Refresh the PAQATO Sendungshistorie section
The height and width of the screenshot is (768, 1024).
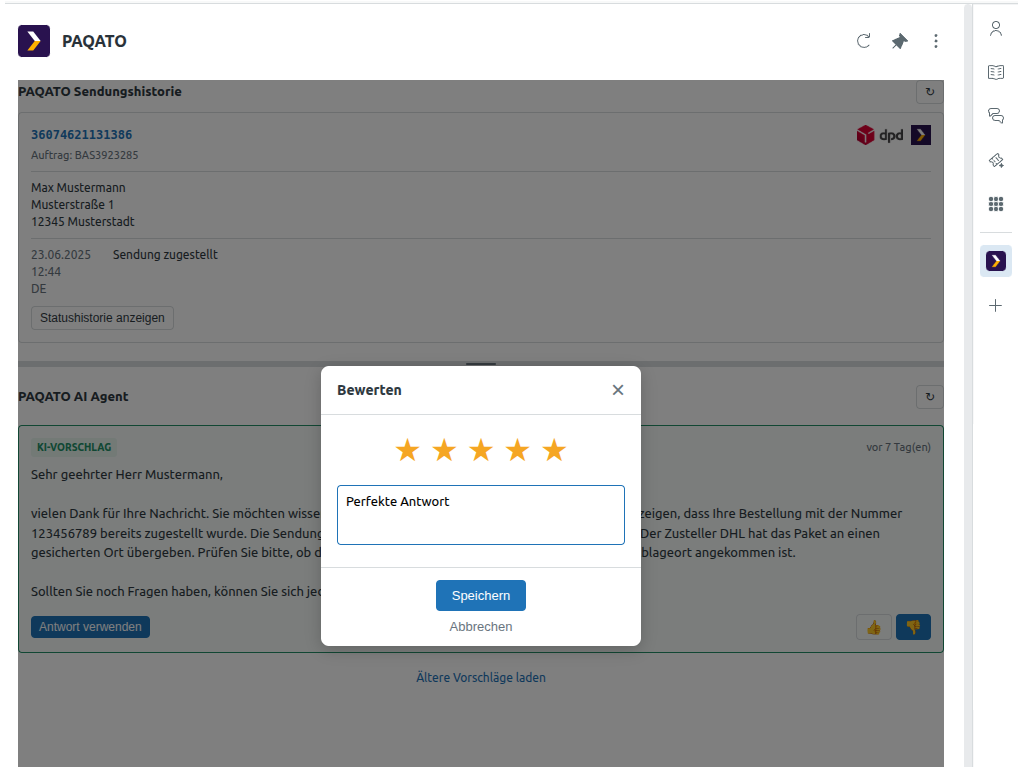(x=930, y=92)
